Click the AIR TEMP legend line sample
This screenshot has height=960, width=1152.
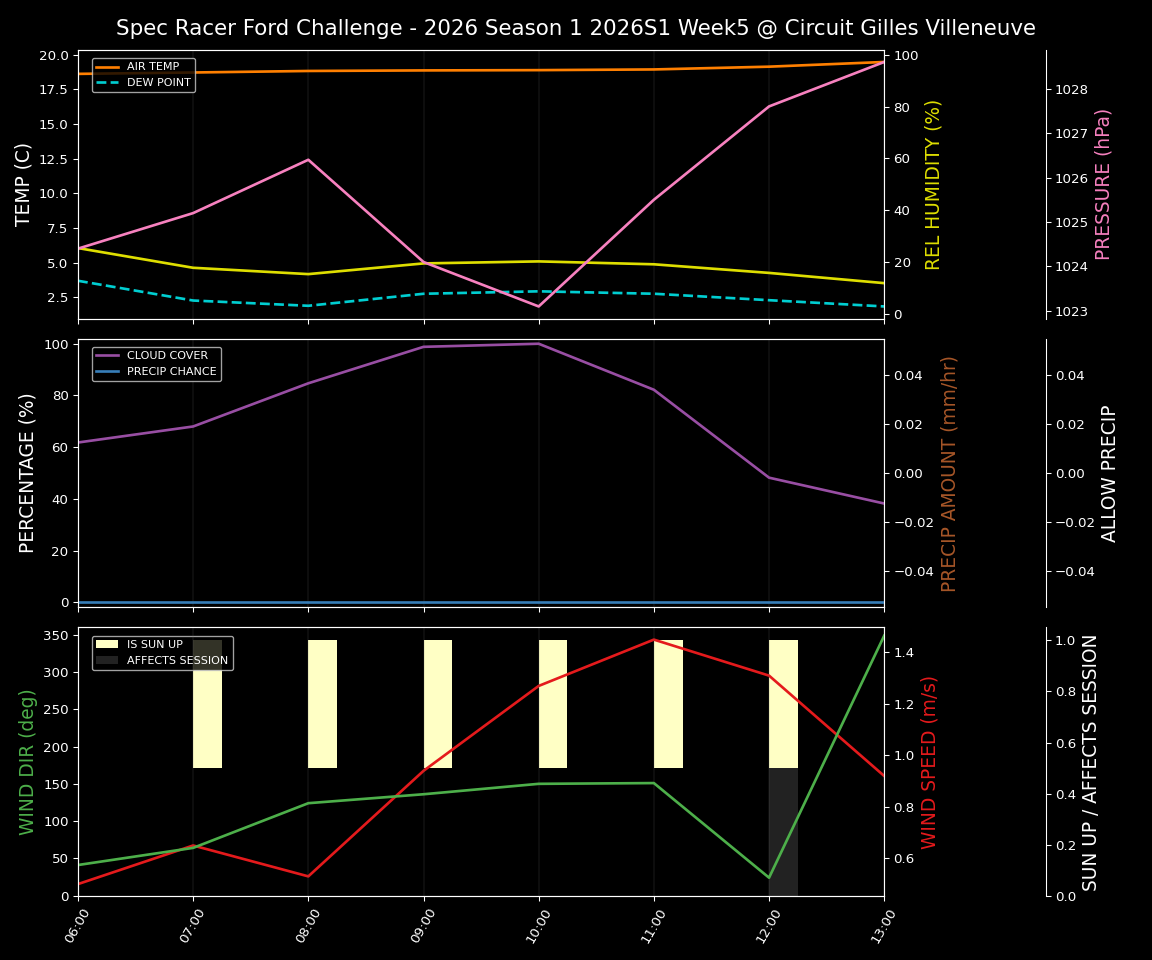pyautogui.click(x=106, y=66)
